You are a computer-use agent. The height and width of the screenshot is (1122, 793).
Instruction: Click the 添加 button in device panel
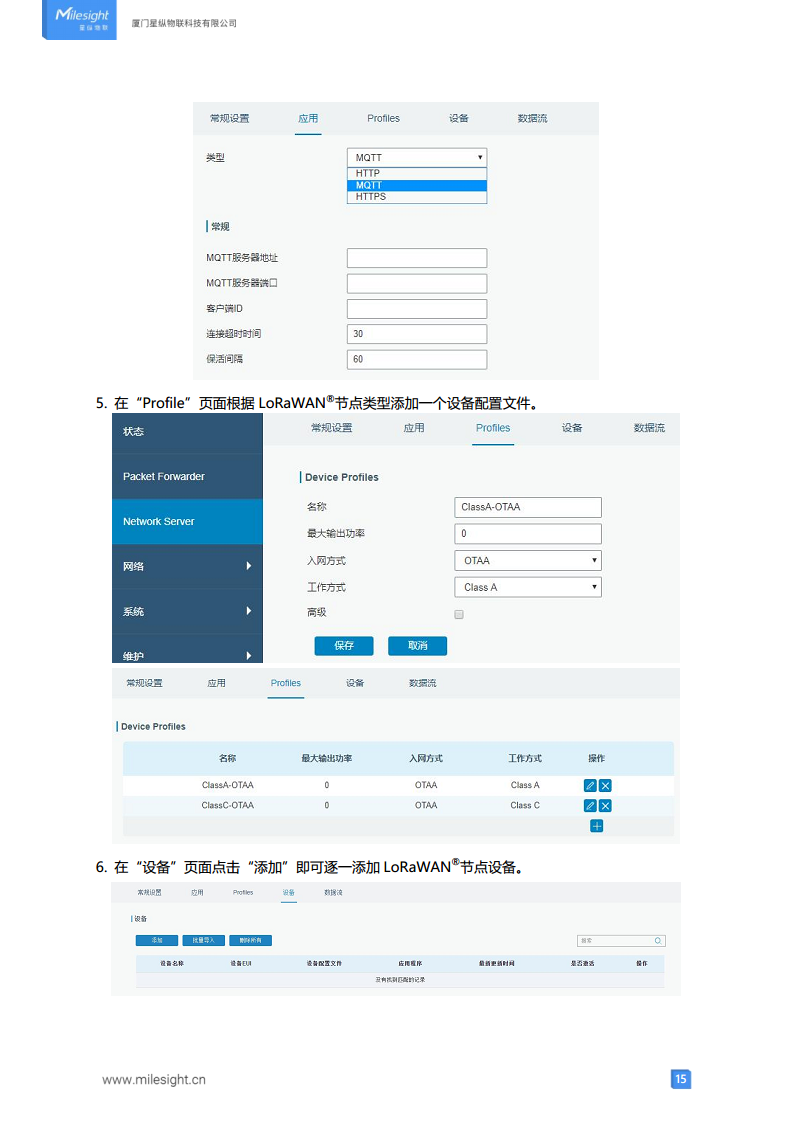click(x=157, y=940)
